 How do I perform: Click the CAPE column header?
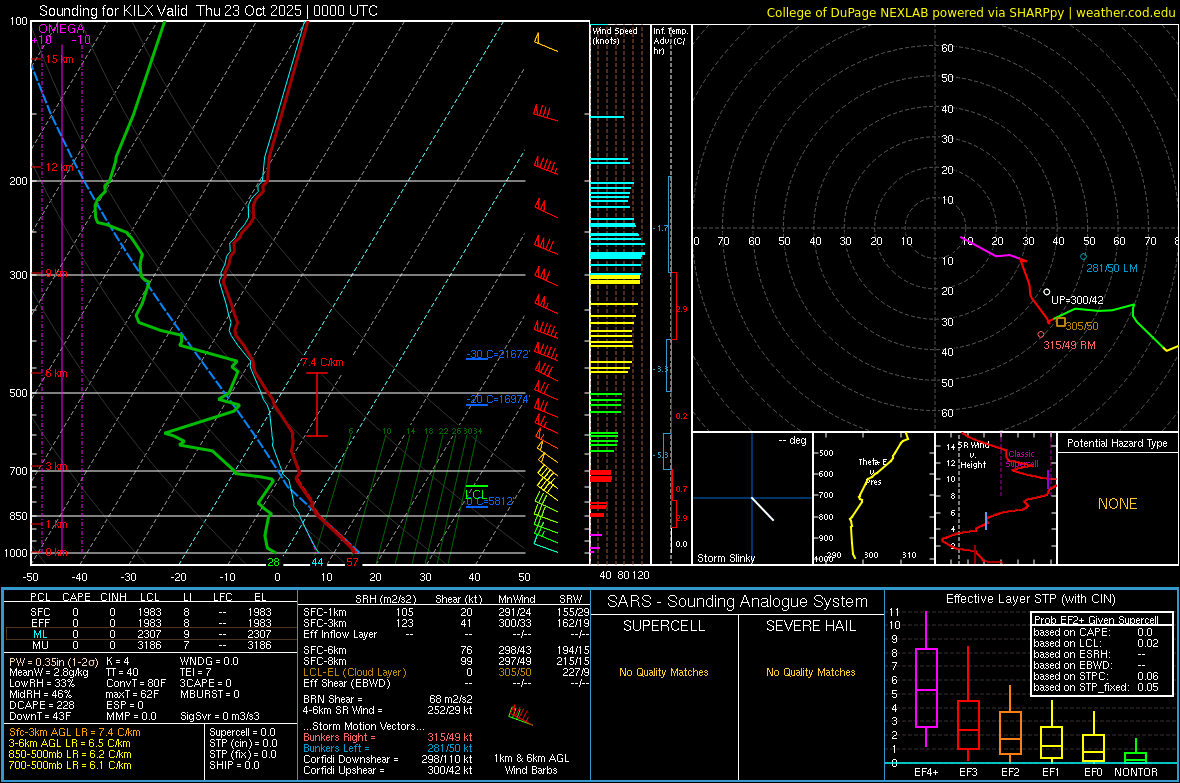tap(76, 597)
